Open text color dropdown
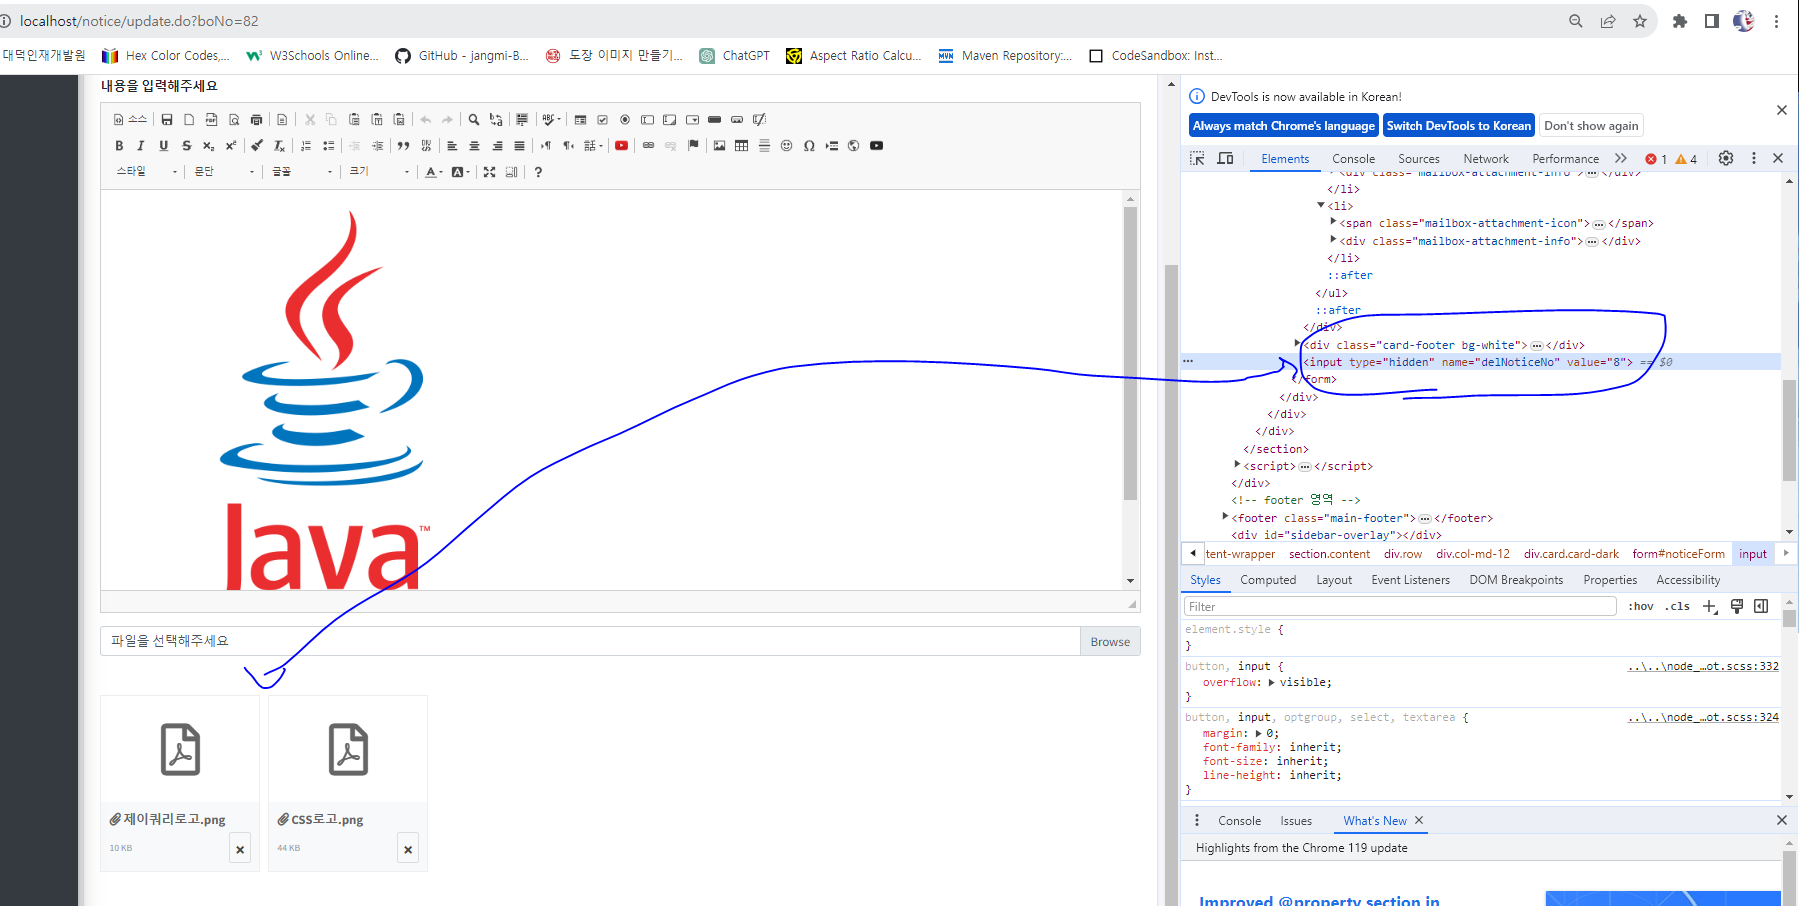Screen dimensions: 1799x906 tap(433, 172)
